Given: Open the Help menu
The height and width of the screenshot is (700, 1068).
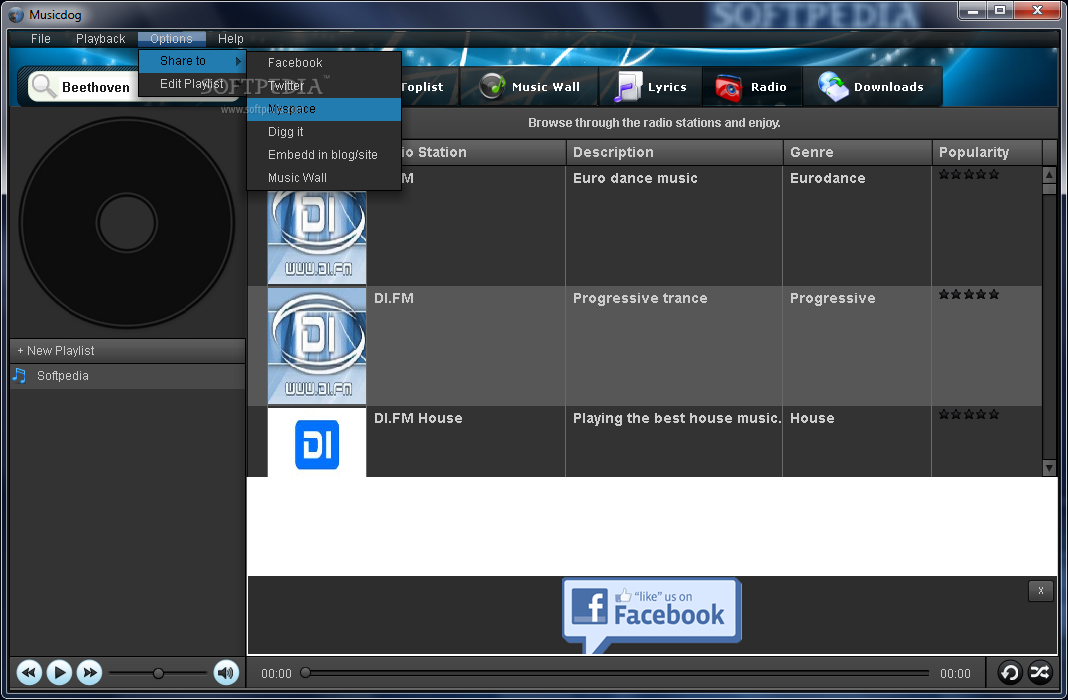Looking at the screenshot, I should (x=231, y=39).
